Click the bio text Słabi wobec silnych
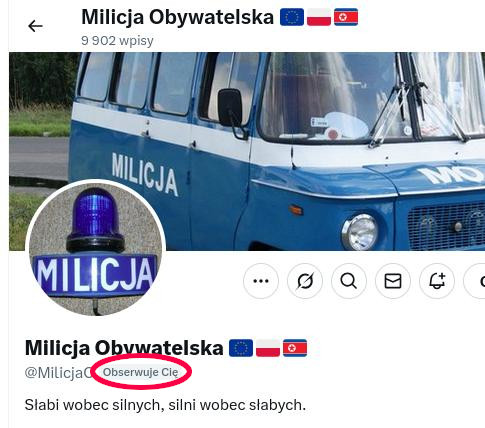This screenshot has height=428, width=485. pyautogui.click(x=165, y=405)
